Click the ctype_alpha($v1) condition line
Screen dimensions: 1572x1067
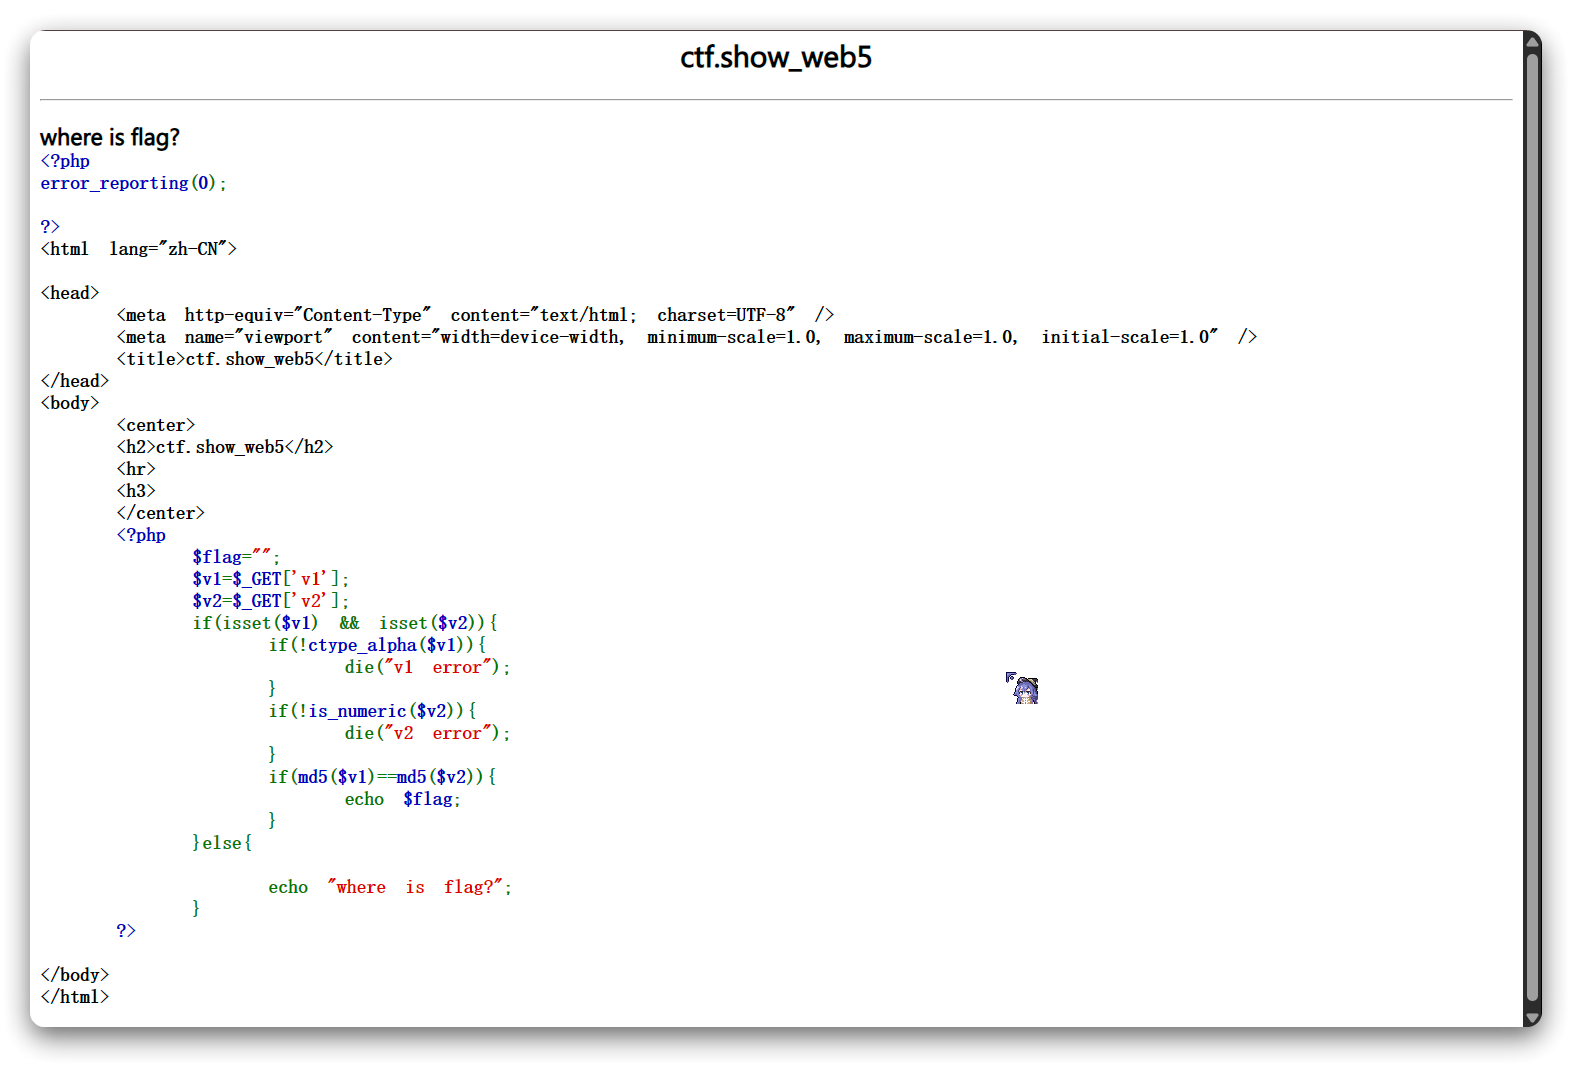tap(377, 645)
